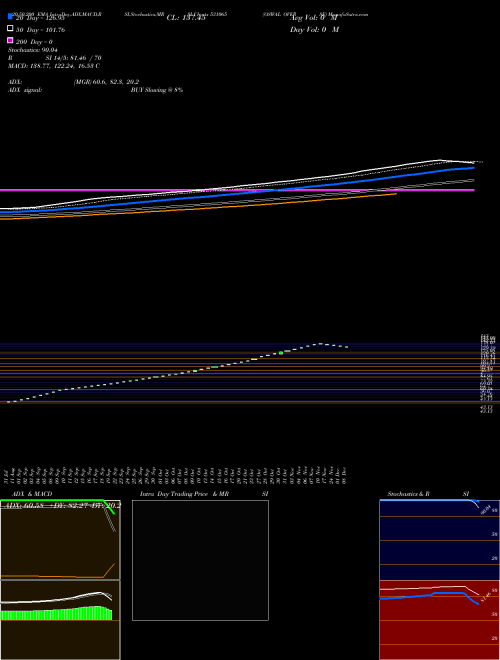Viewport: 500px width, 660px height.
Task: Click the white 50 Day legend swatch
Action: (x=10, y=29)
